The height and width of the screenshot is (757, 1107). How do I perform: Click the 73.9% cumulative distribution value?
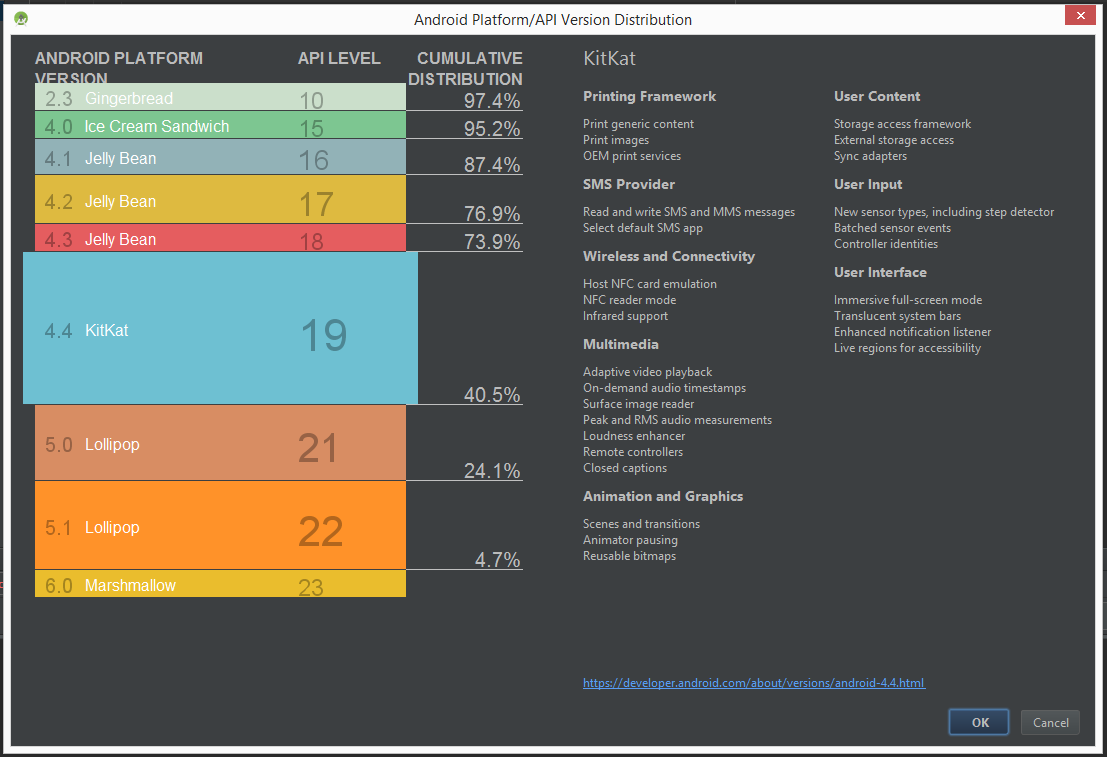point(492,242)
